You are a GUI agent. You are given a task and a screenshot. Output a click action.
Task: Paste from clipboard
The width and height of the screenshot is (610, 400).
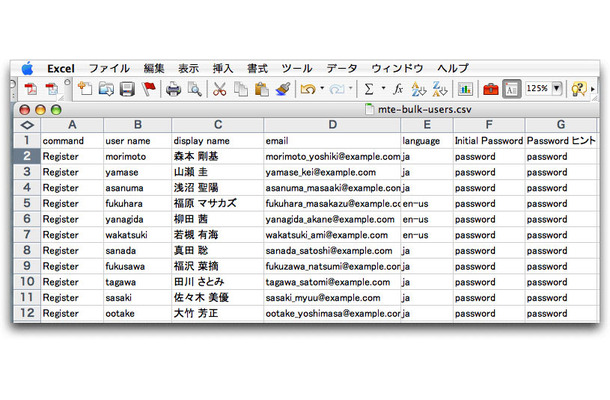click(262, 89)
